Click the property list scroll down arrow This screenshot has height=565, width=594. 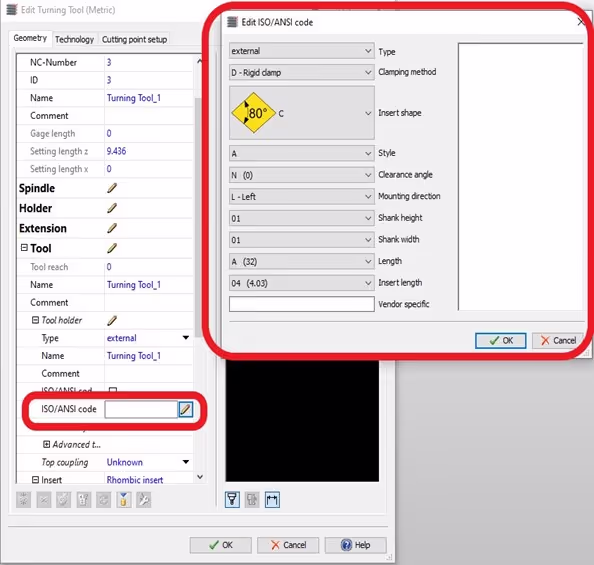point(200,477)
